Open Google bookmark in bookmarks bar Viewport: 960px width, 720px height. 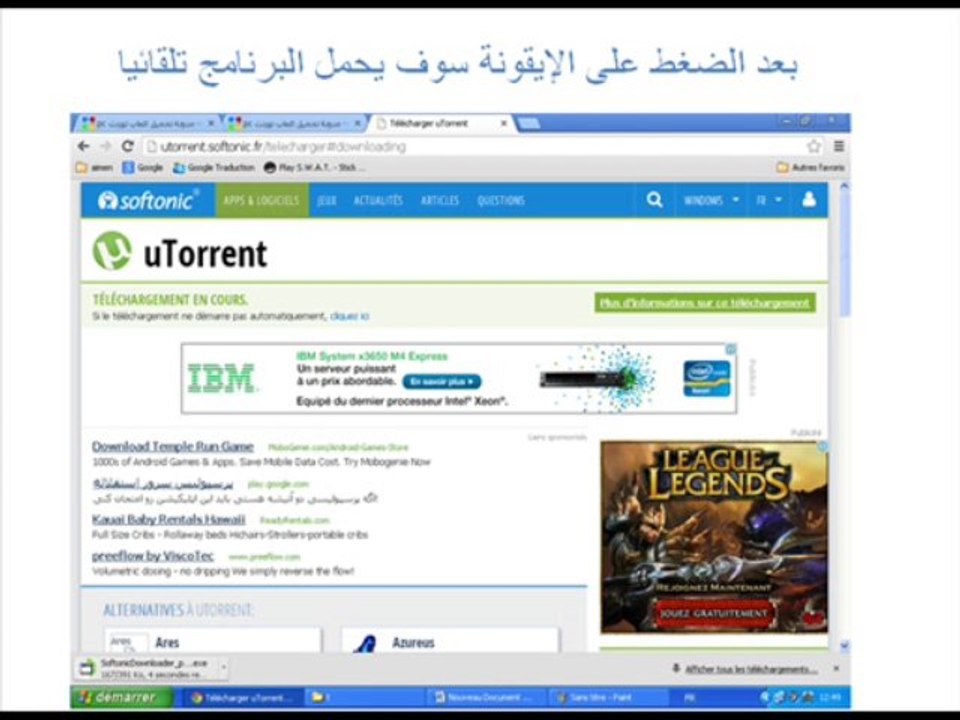[x=143, y=167]
